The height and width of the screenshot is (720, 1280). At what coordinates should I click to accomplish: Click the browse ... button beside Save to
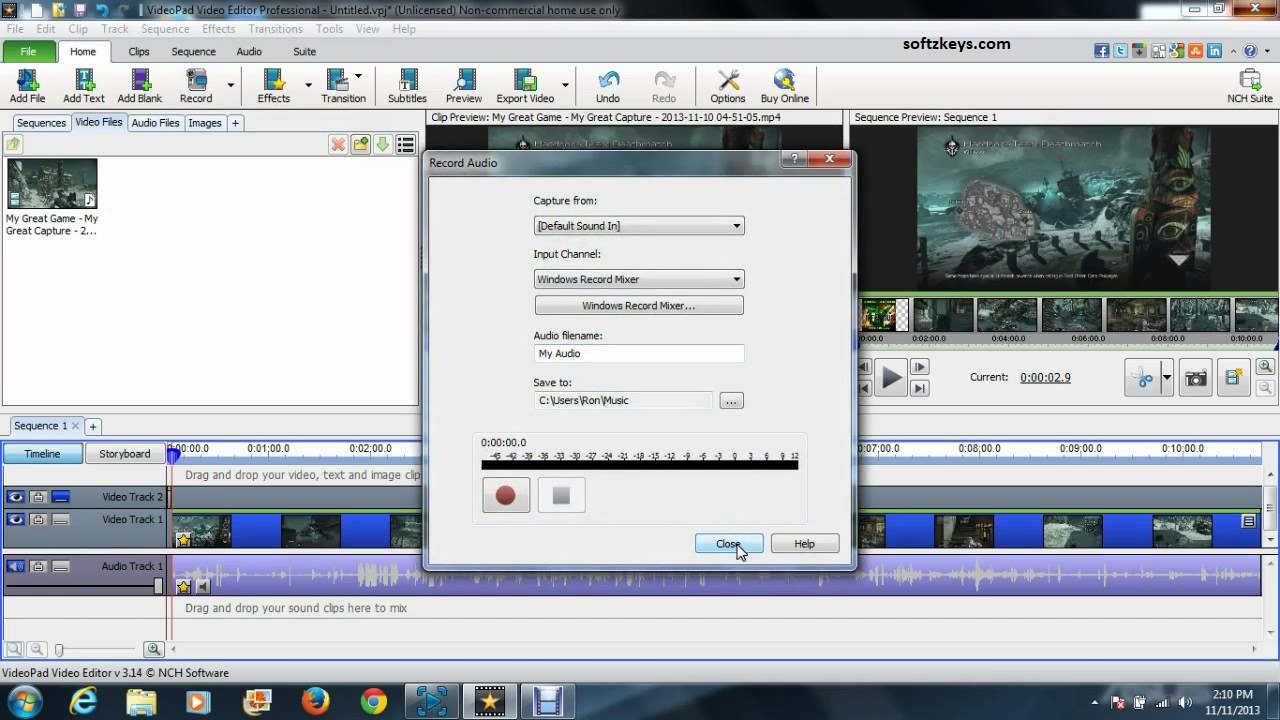[x=731, y=401]
